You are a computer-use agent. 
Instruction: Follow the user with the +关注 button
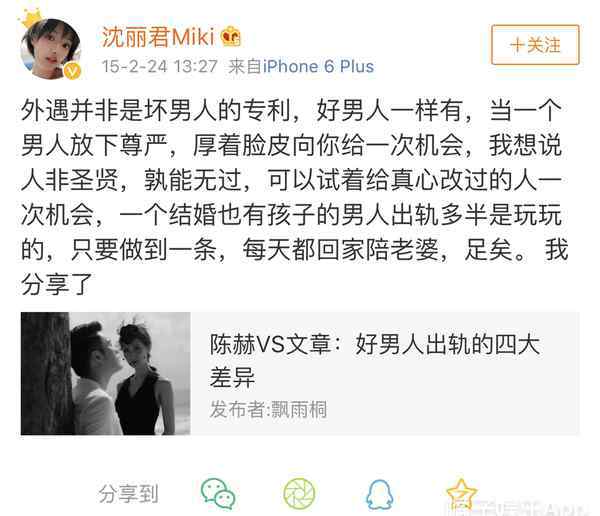point(535,45)
